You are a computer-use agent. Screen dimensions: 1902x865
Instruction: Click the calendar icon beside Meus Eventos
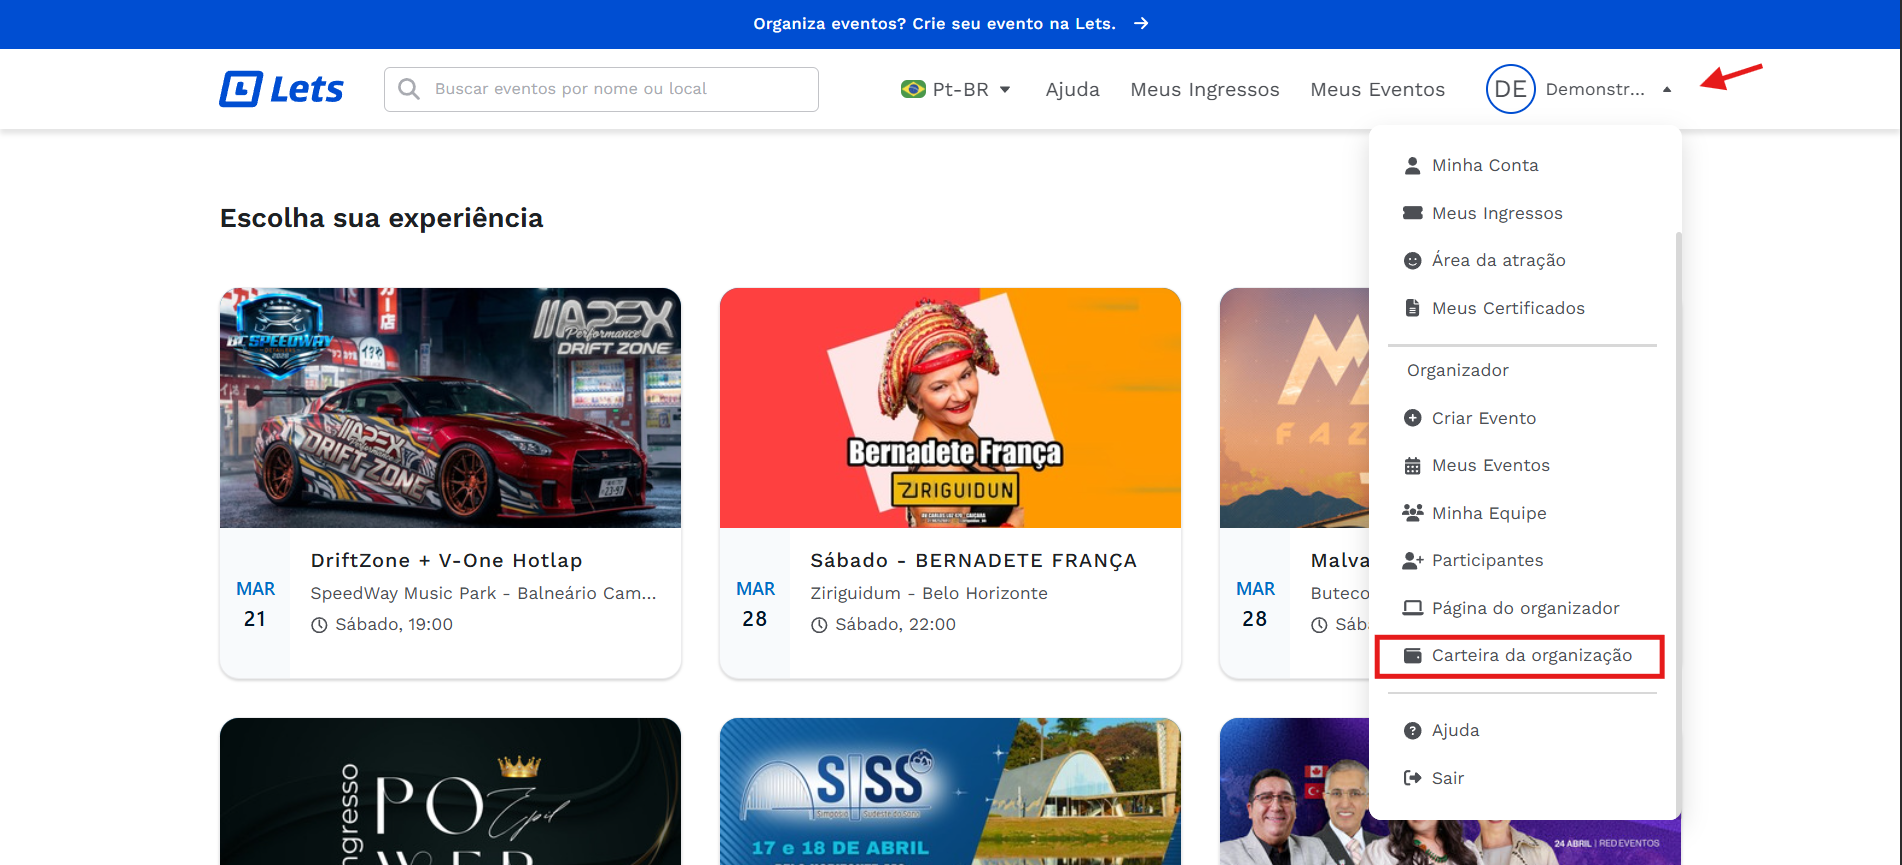tap(1412, 466)
